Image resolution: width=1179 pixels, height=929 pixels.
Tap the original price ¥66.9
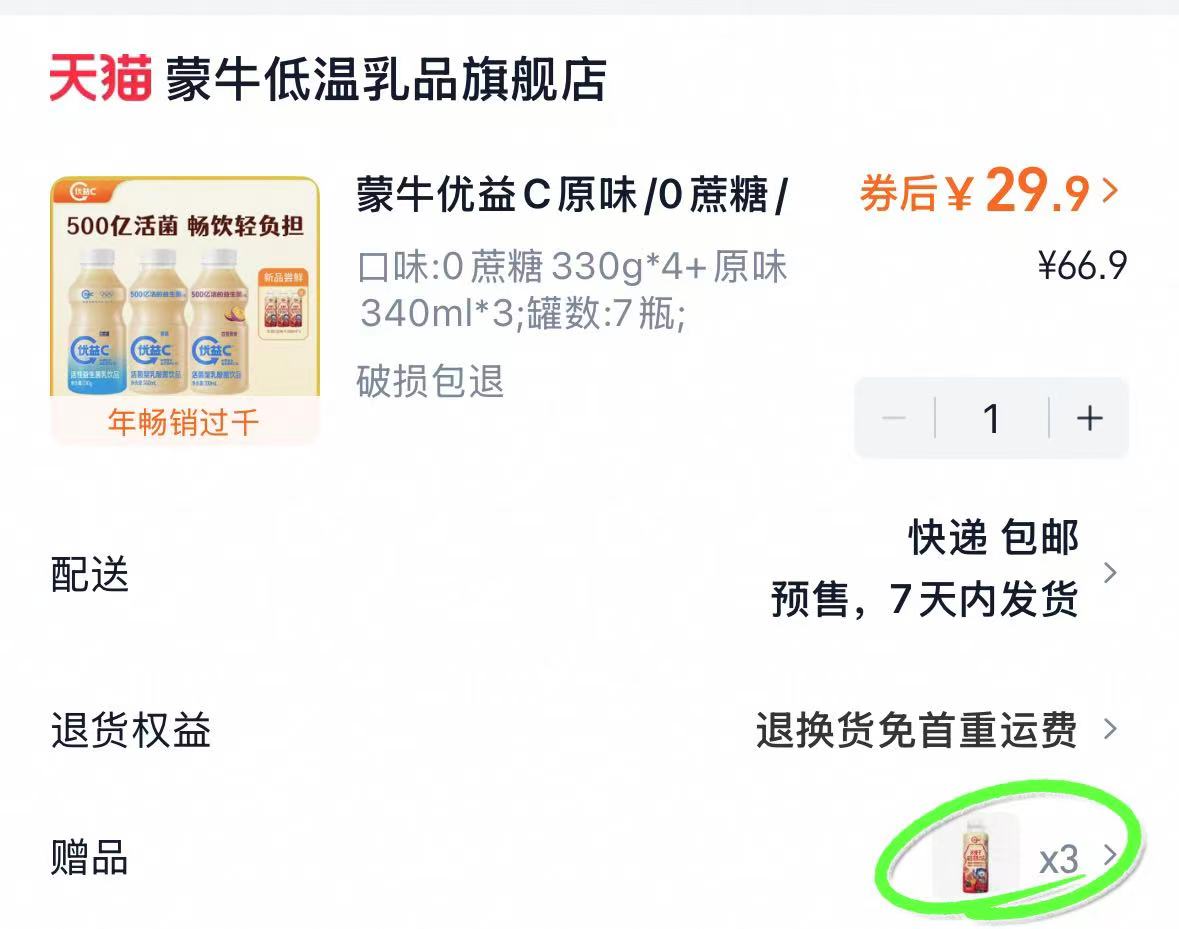tap(1082, 266)
